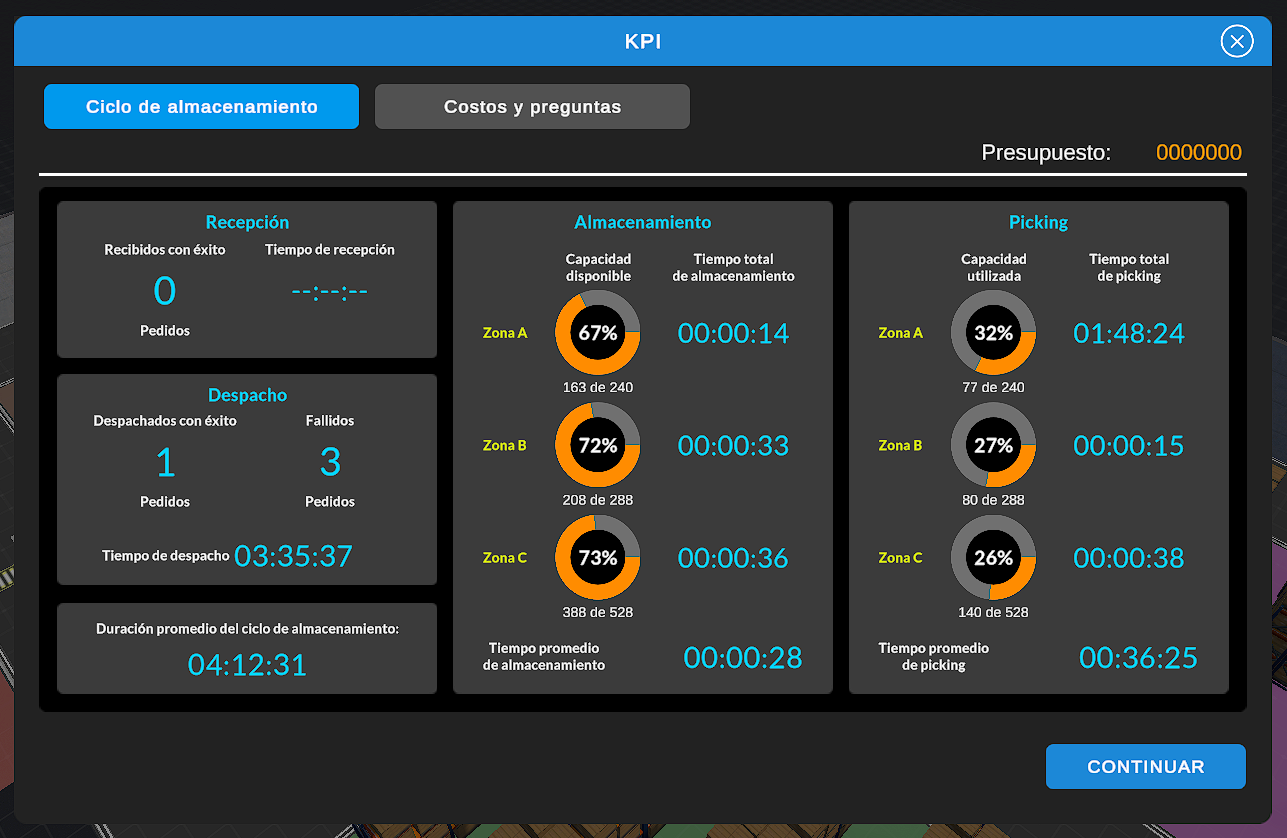
Task: Click the Recibidos con éxito label
Action: (165, 250)
